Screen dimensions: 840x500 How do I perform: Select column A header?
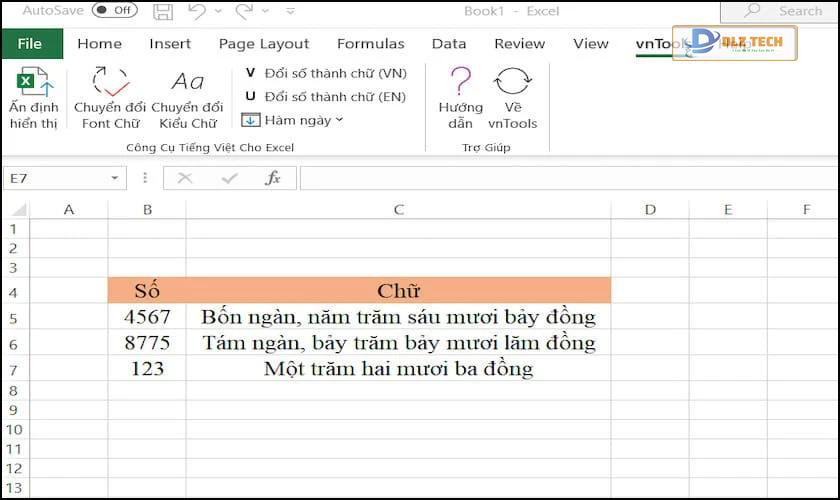[x=69, y=210]
